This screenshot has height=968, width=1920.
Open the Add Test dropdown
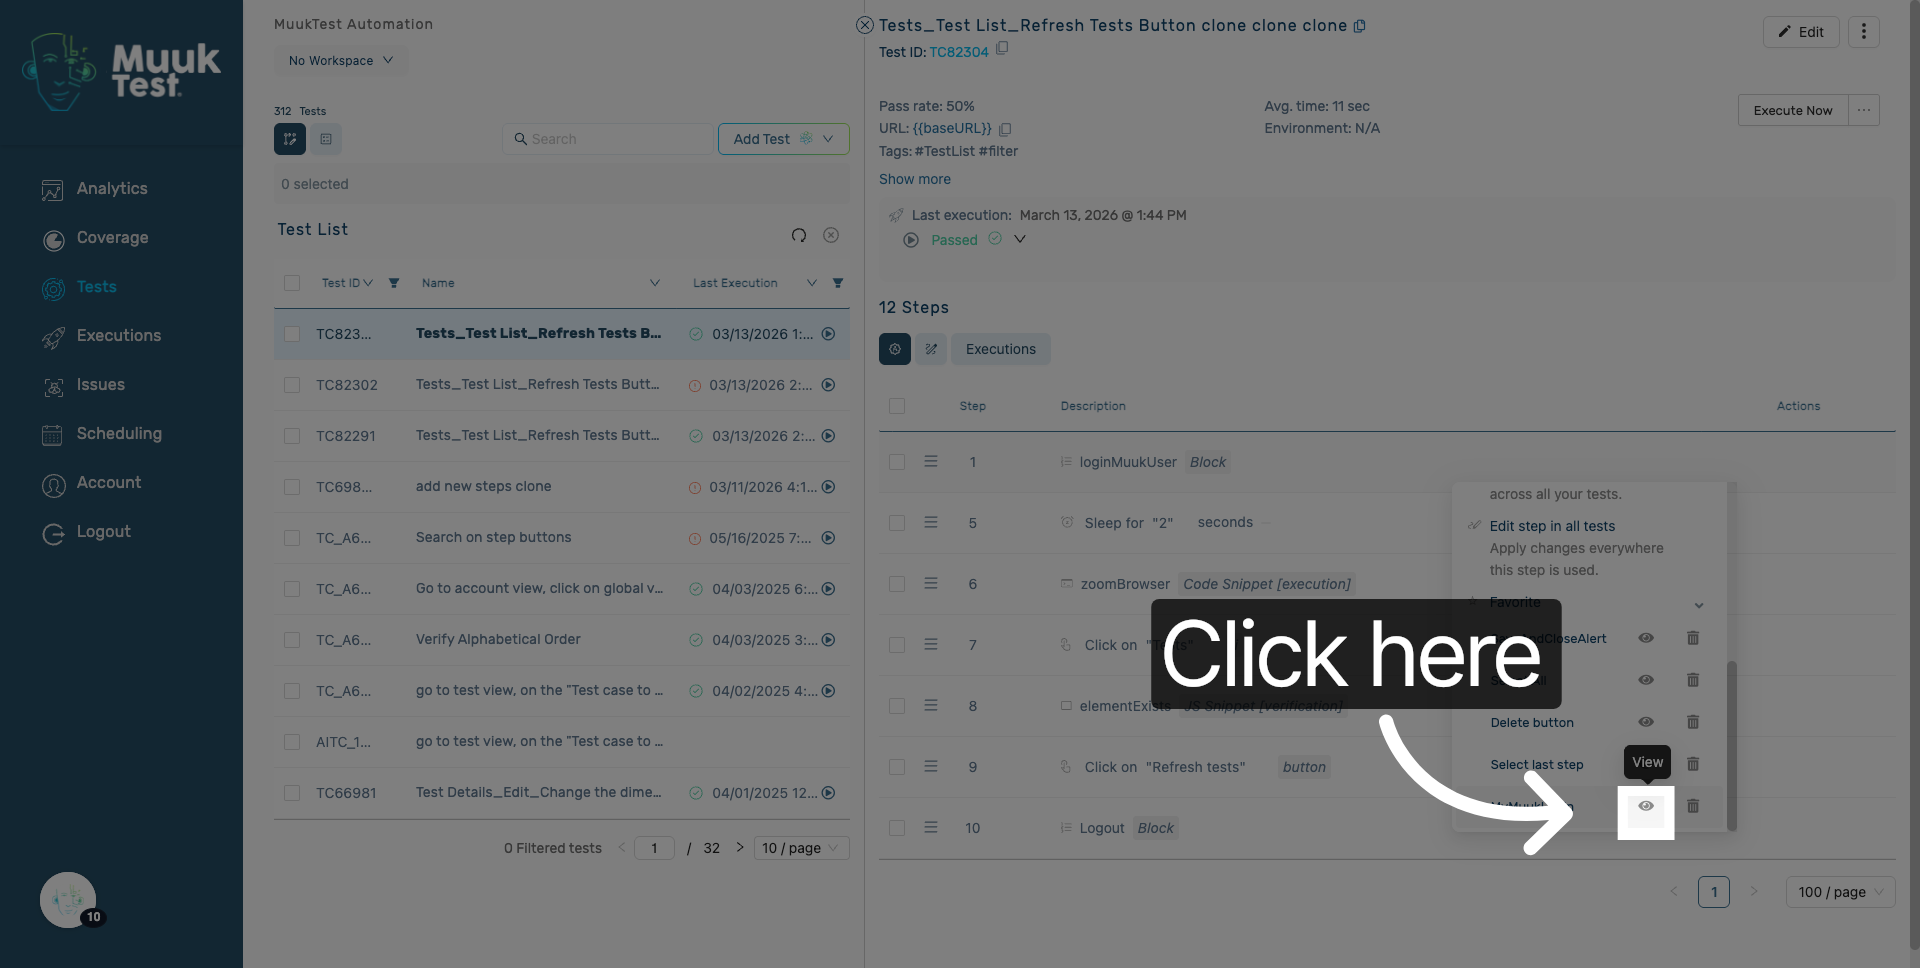(x=784, y=139)
